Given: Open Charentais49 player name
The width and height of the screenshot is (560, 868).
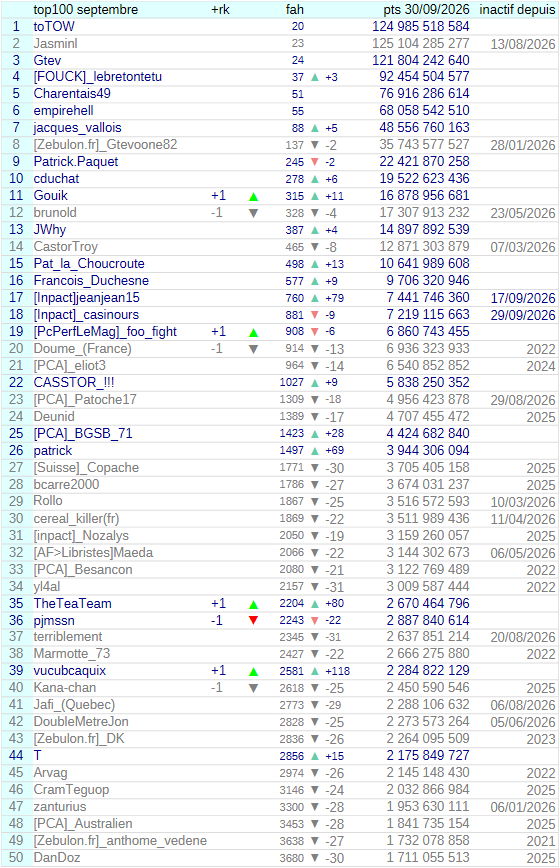Looking at the screenshot, I should tap(72, 94).
